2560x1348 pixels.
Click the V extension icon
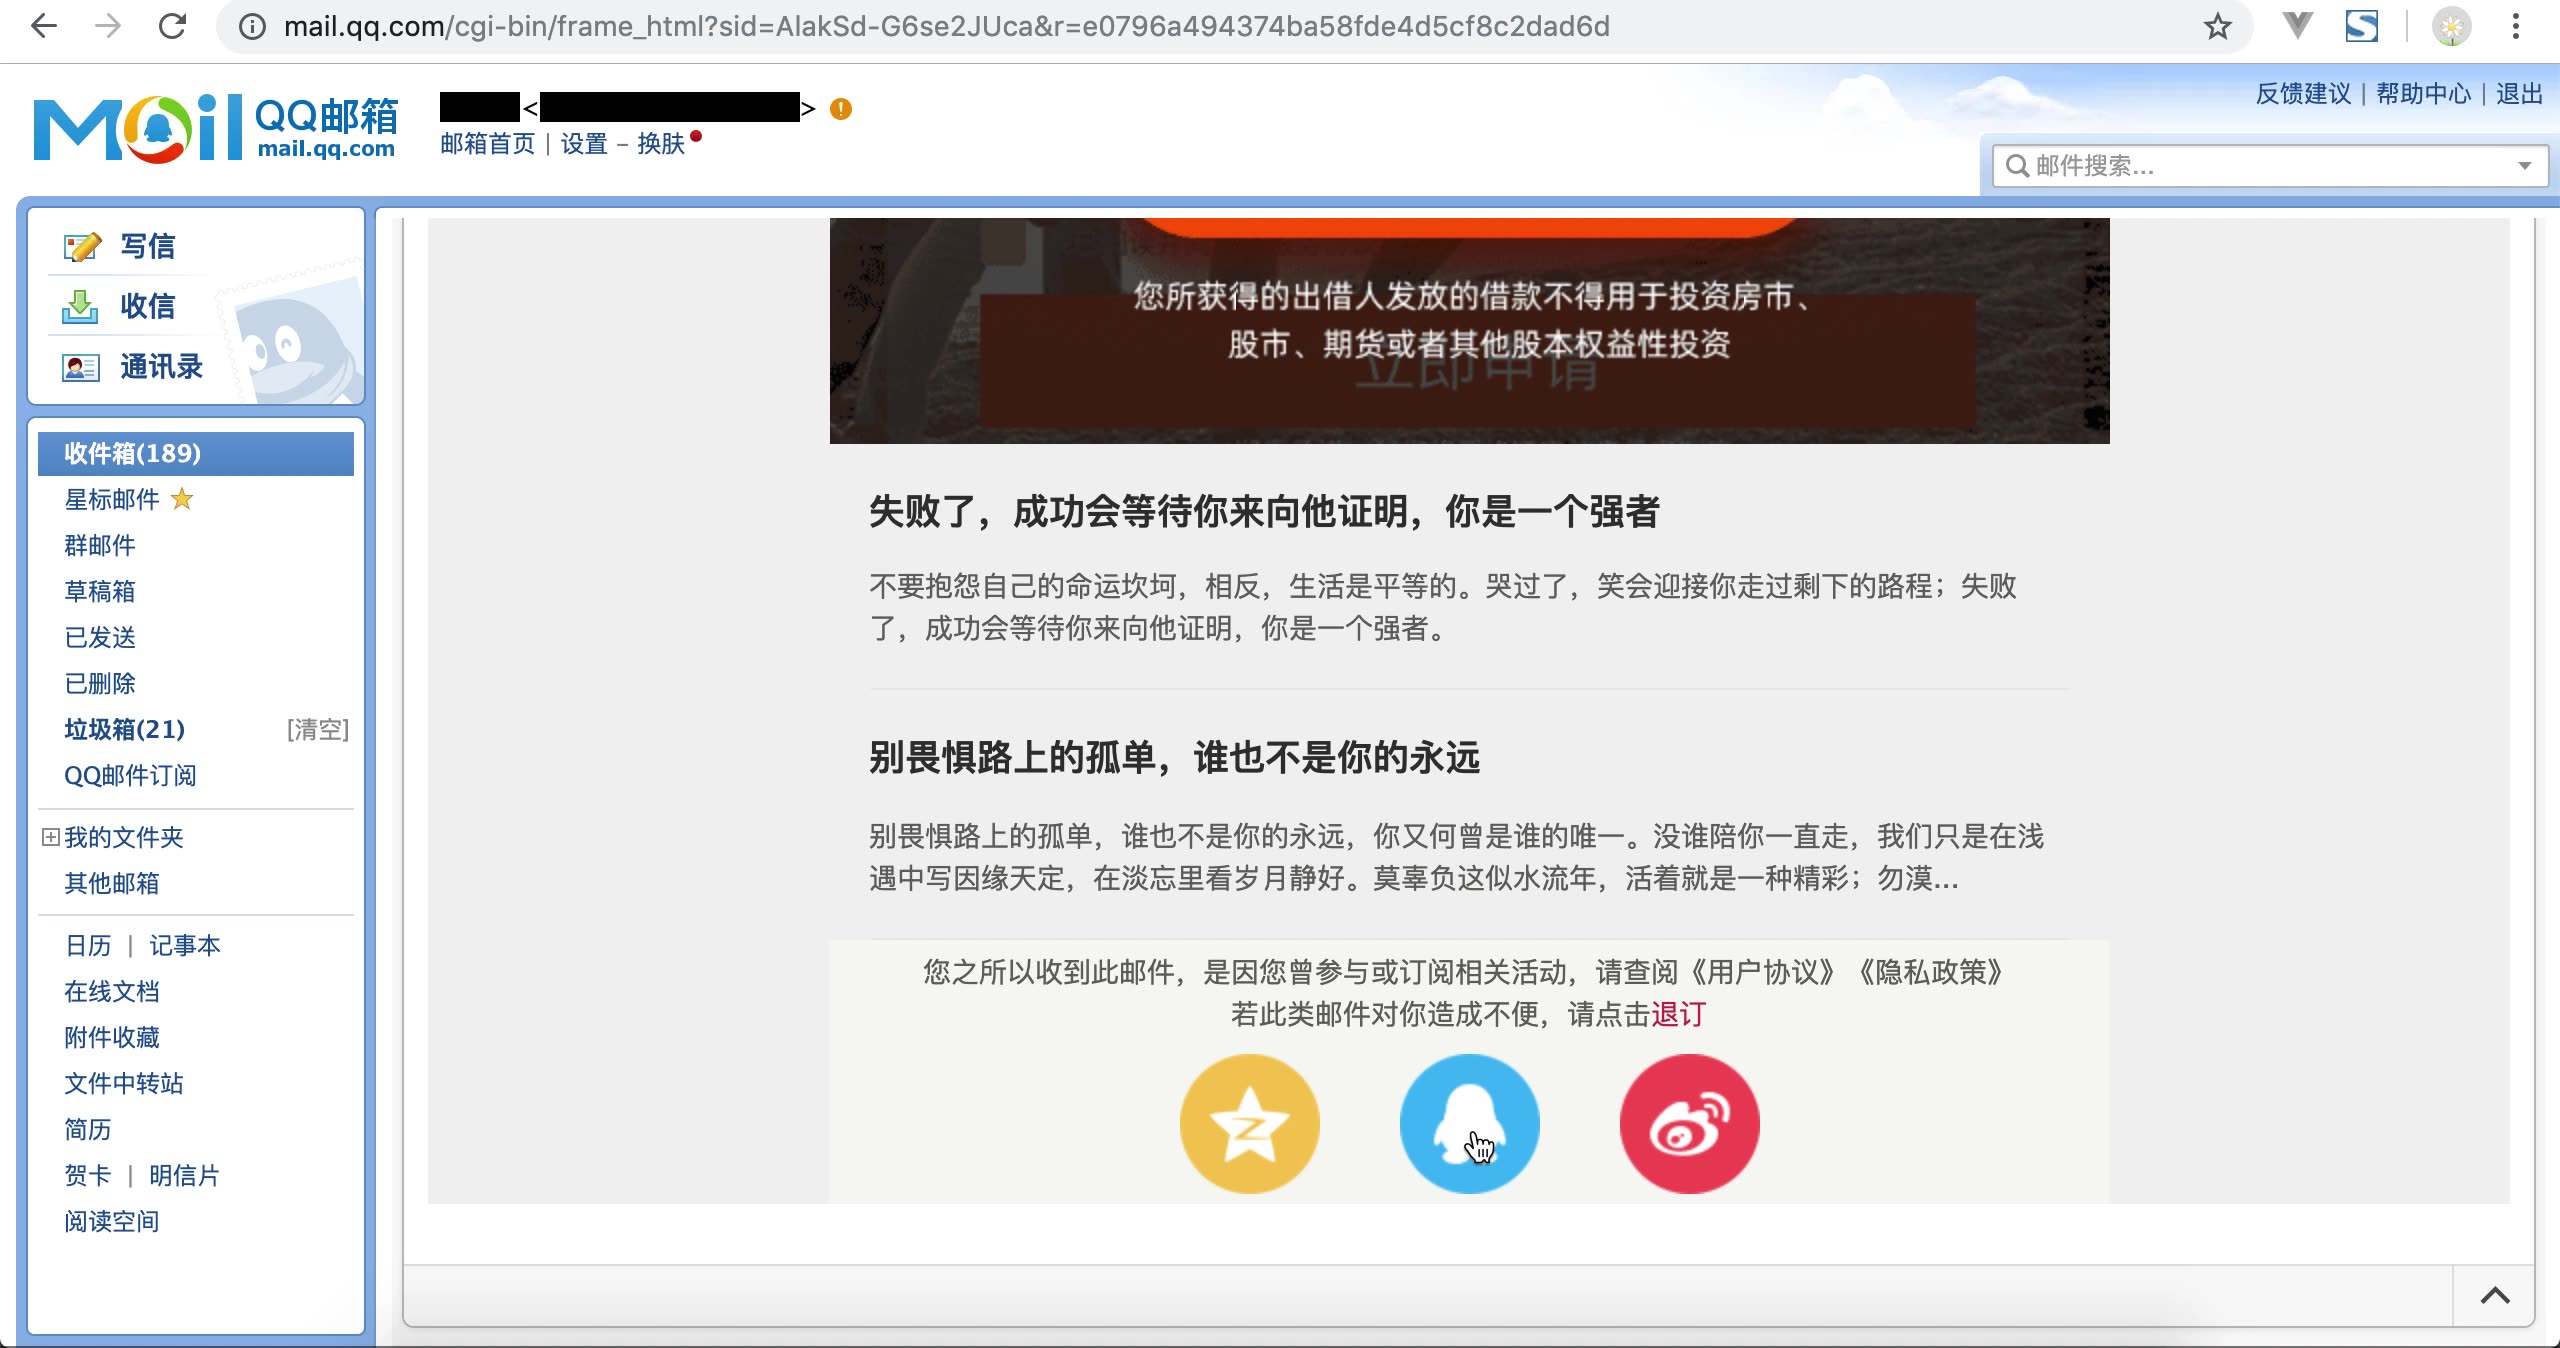(2298, 26)
